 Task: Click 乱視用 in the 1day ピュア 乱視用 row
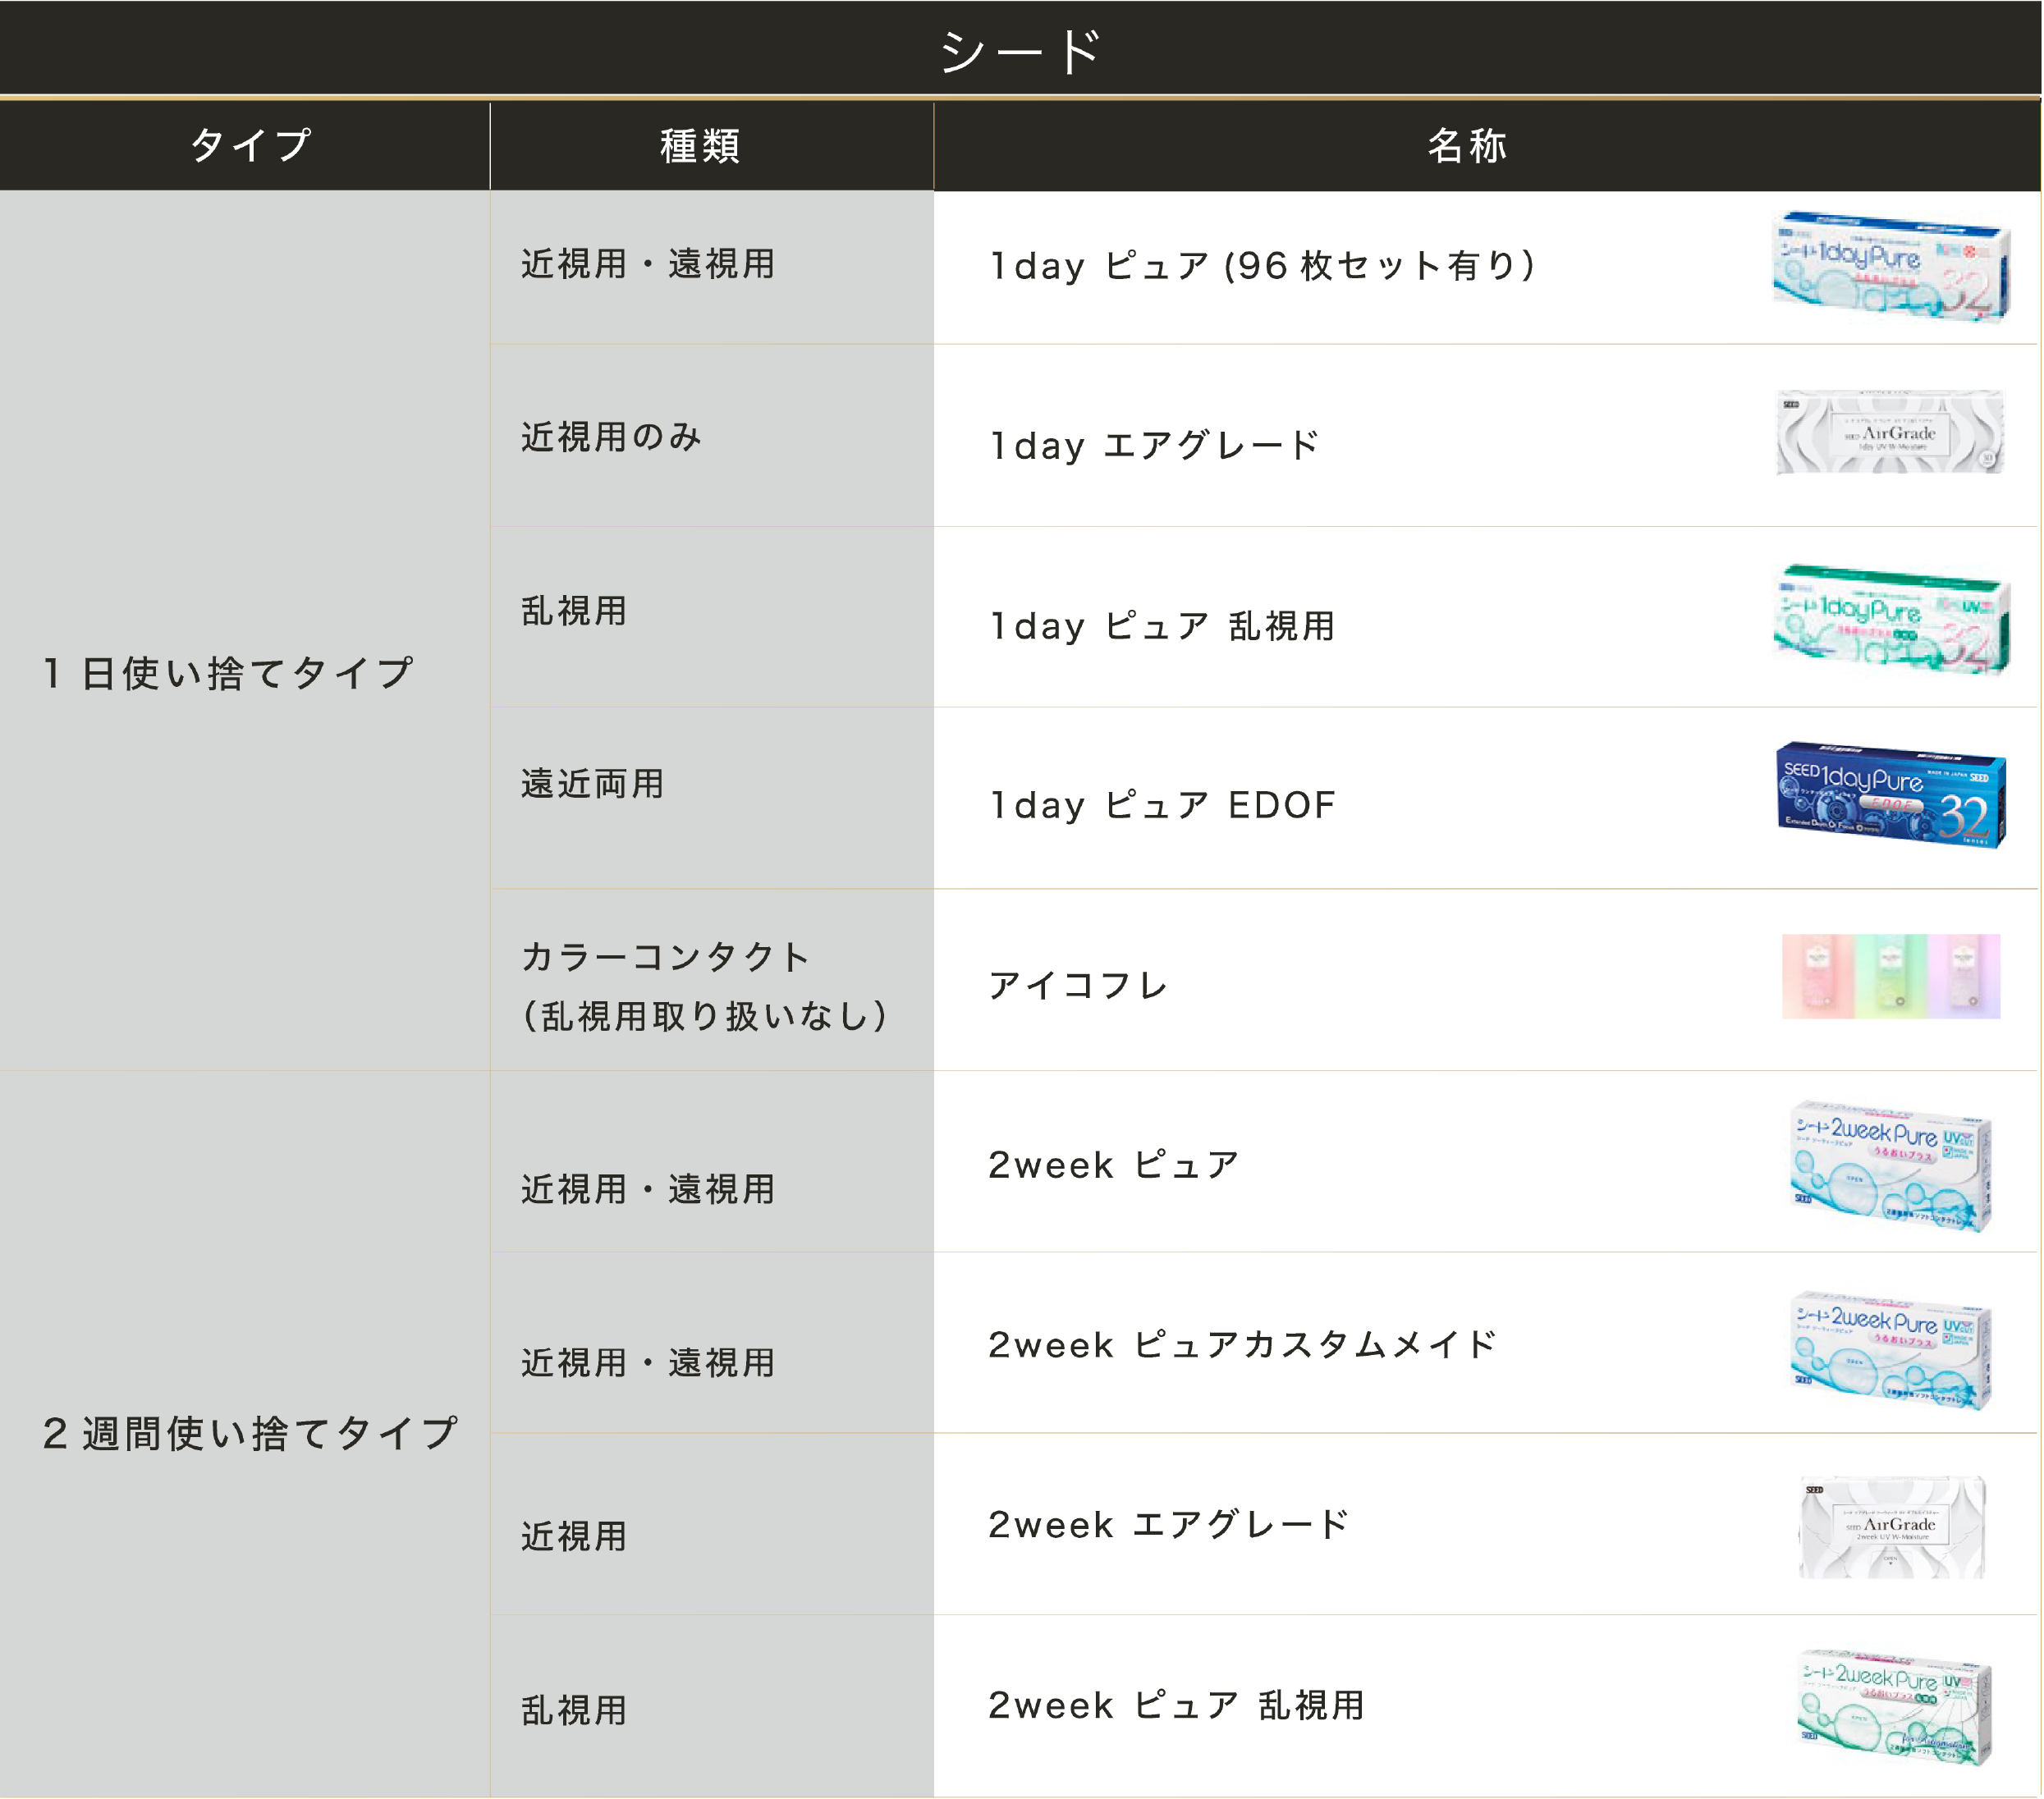(x=574, y=611)
